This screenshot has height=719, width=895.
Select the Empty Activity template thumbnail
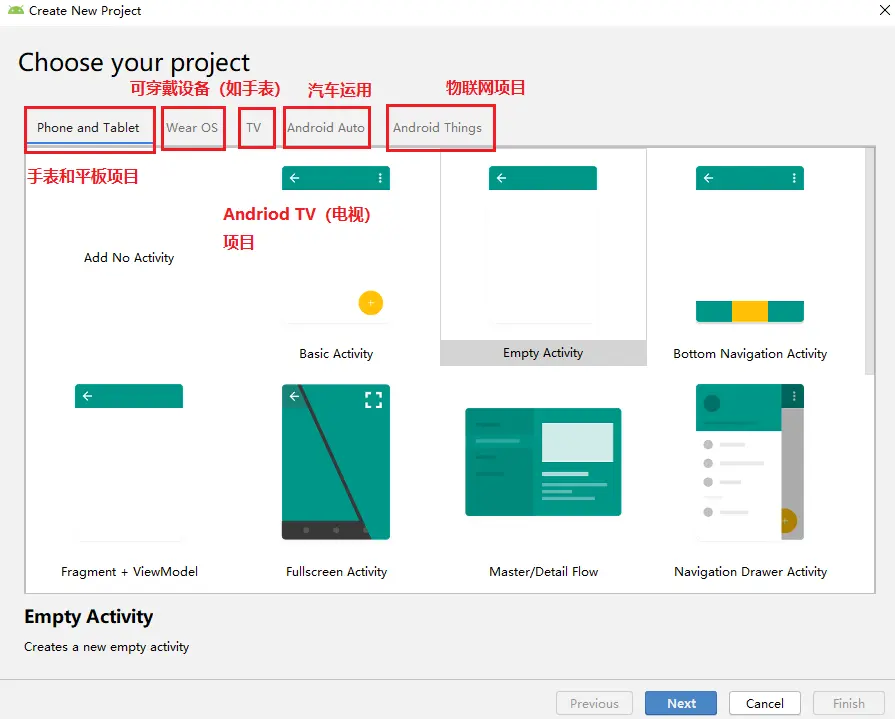pos(543,245)
